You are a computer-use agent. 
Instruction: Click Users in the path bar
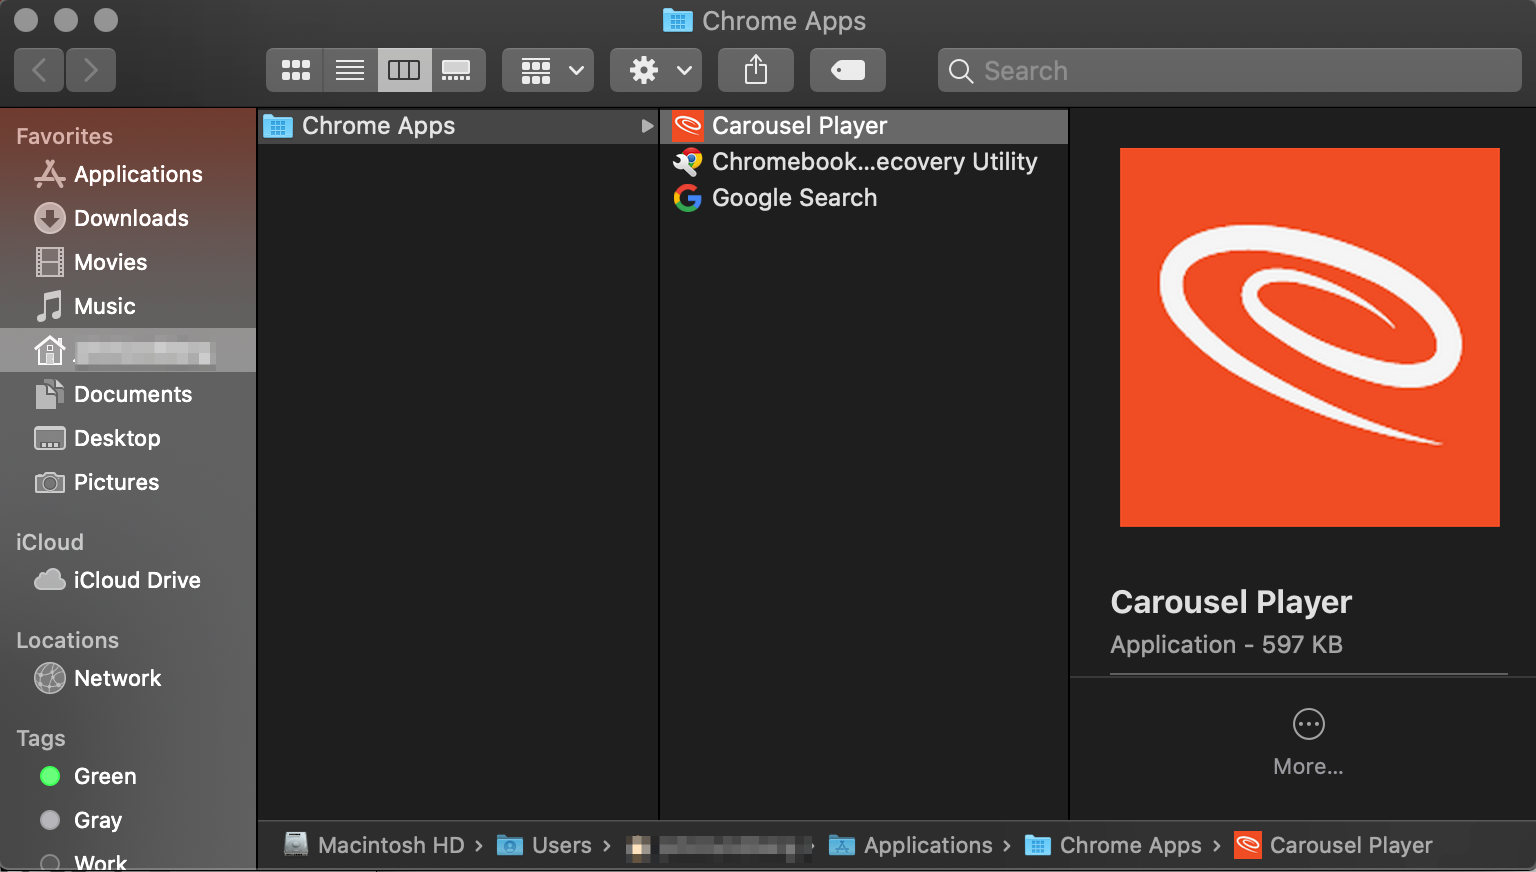545,845
